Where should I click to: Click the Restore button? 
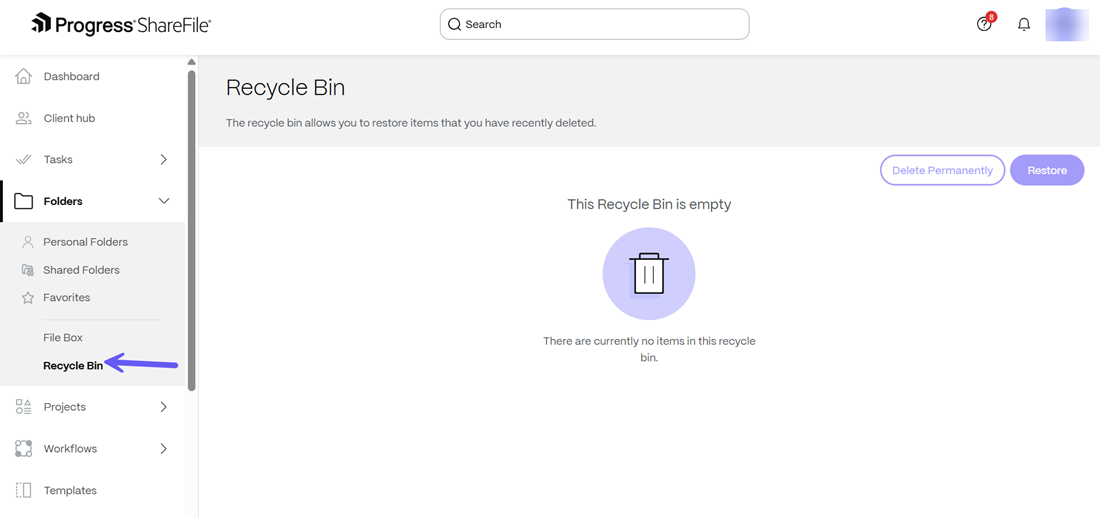coord(1047,171)
